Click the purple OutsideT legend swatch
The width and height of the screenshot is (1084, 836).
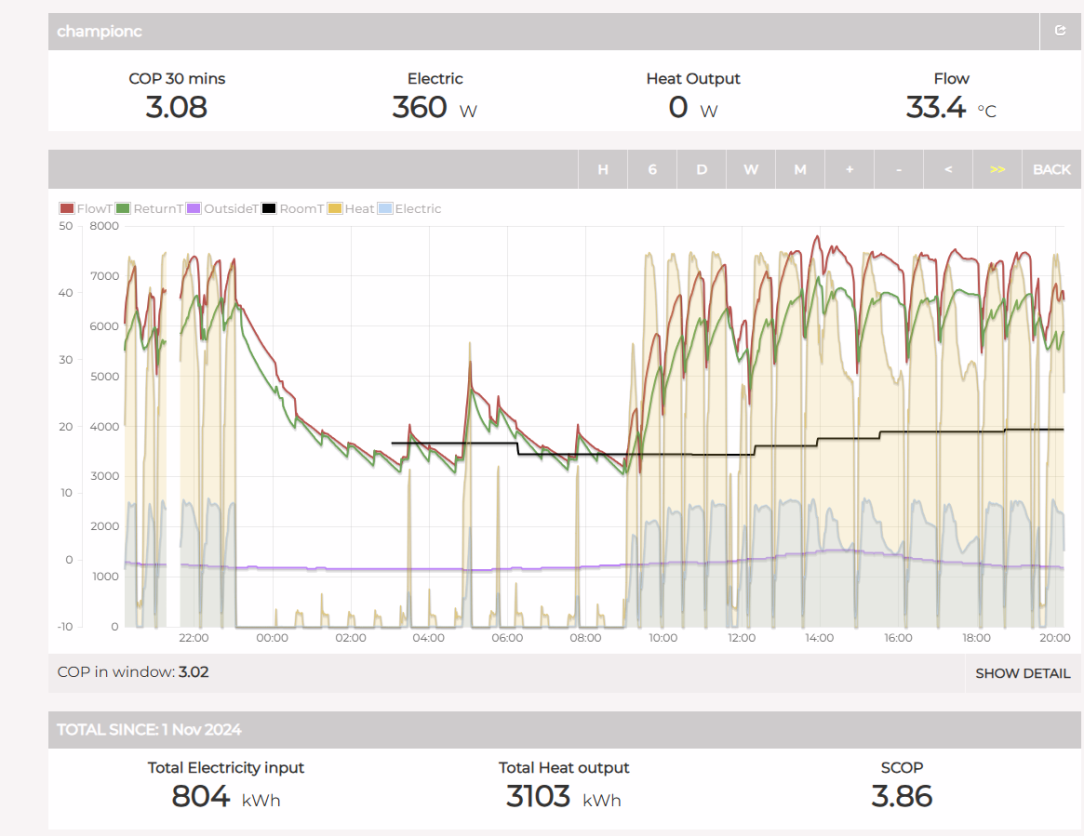pos(194,208)
